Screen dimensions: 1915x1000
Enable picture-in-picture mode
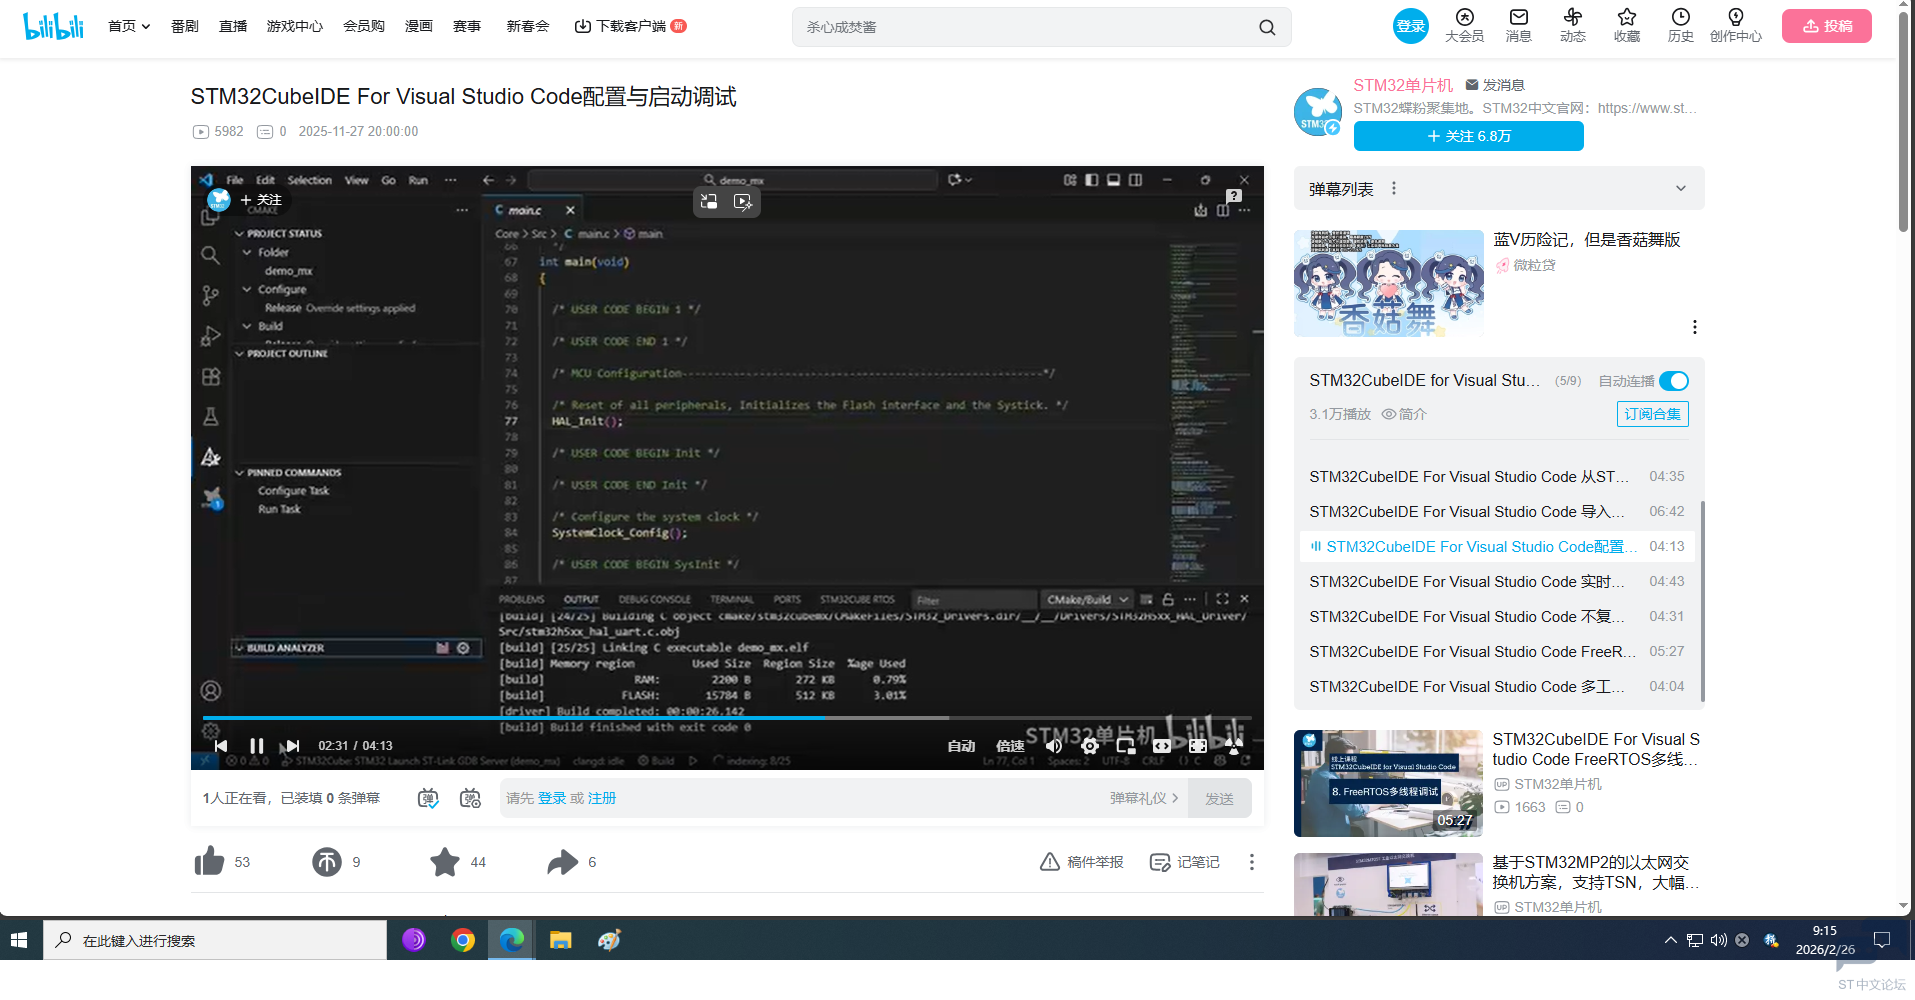pos(1126,746)
